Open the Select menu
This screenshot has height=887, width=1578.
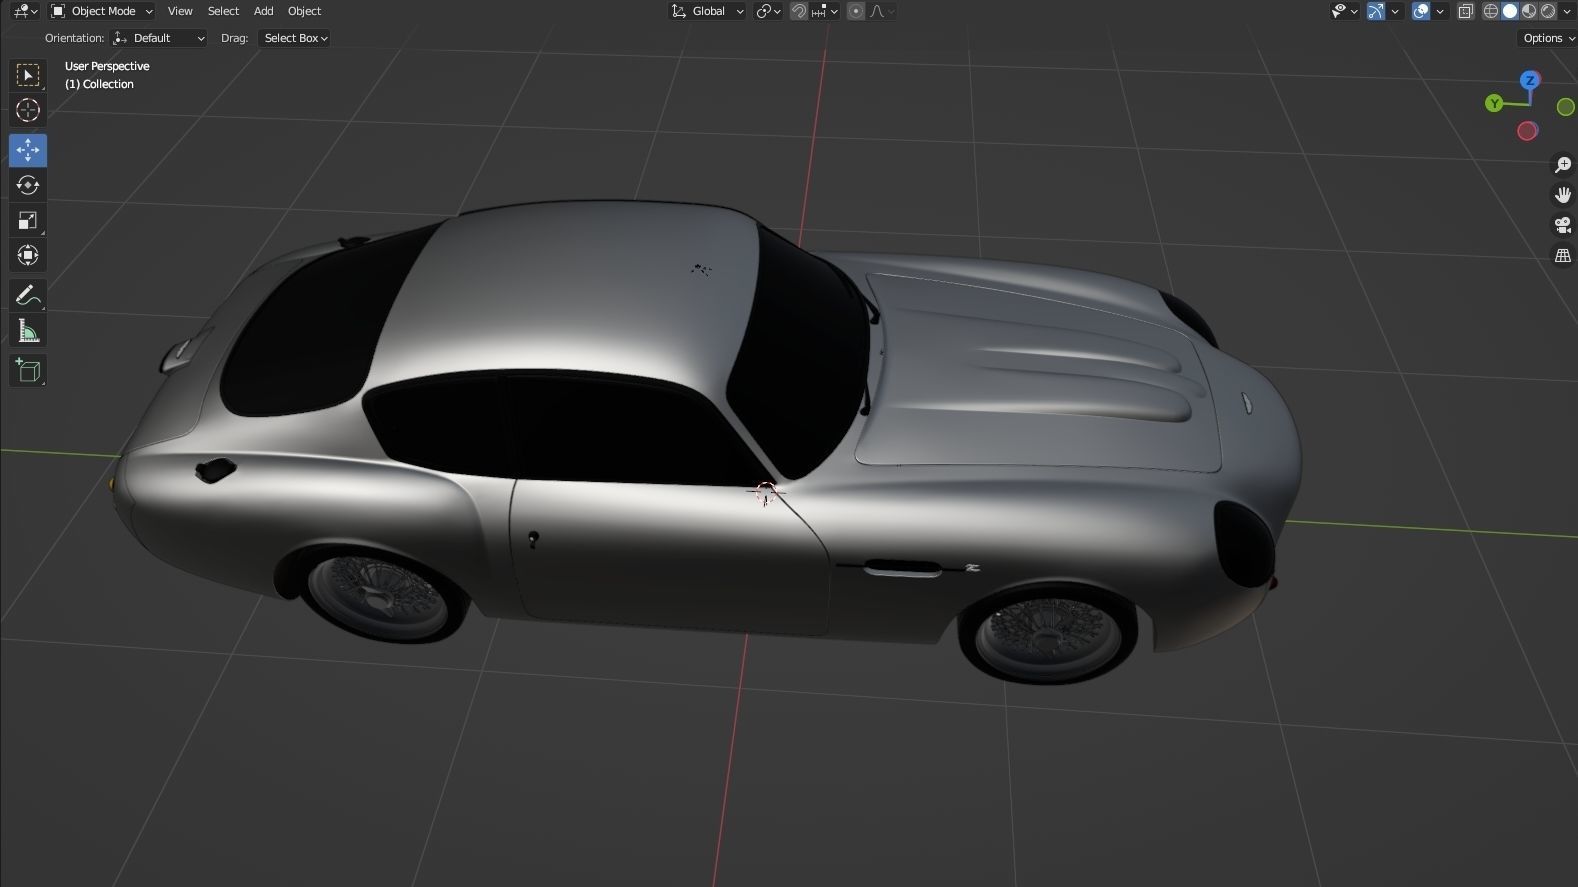223,11
